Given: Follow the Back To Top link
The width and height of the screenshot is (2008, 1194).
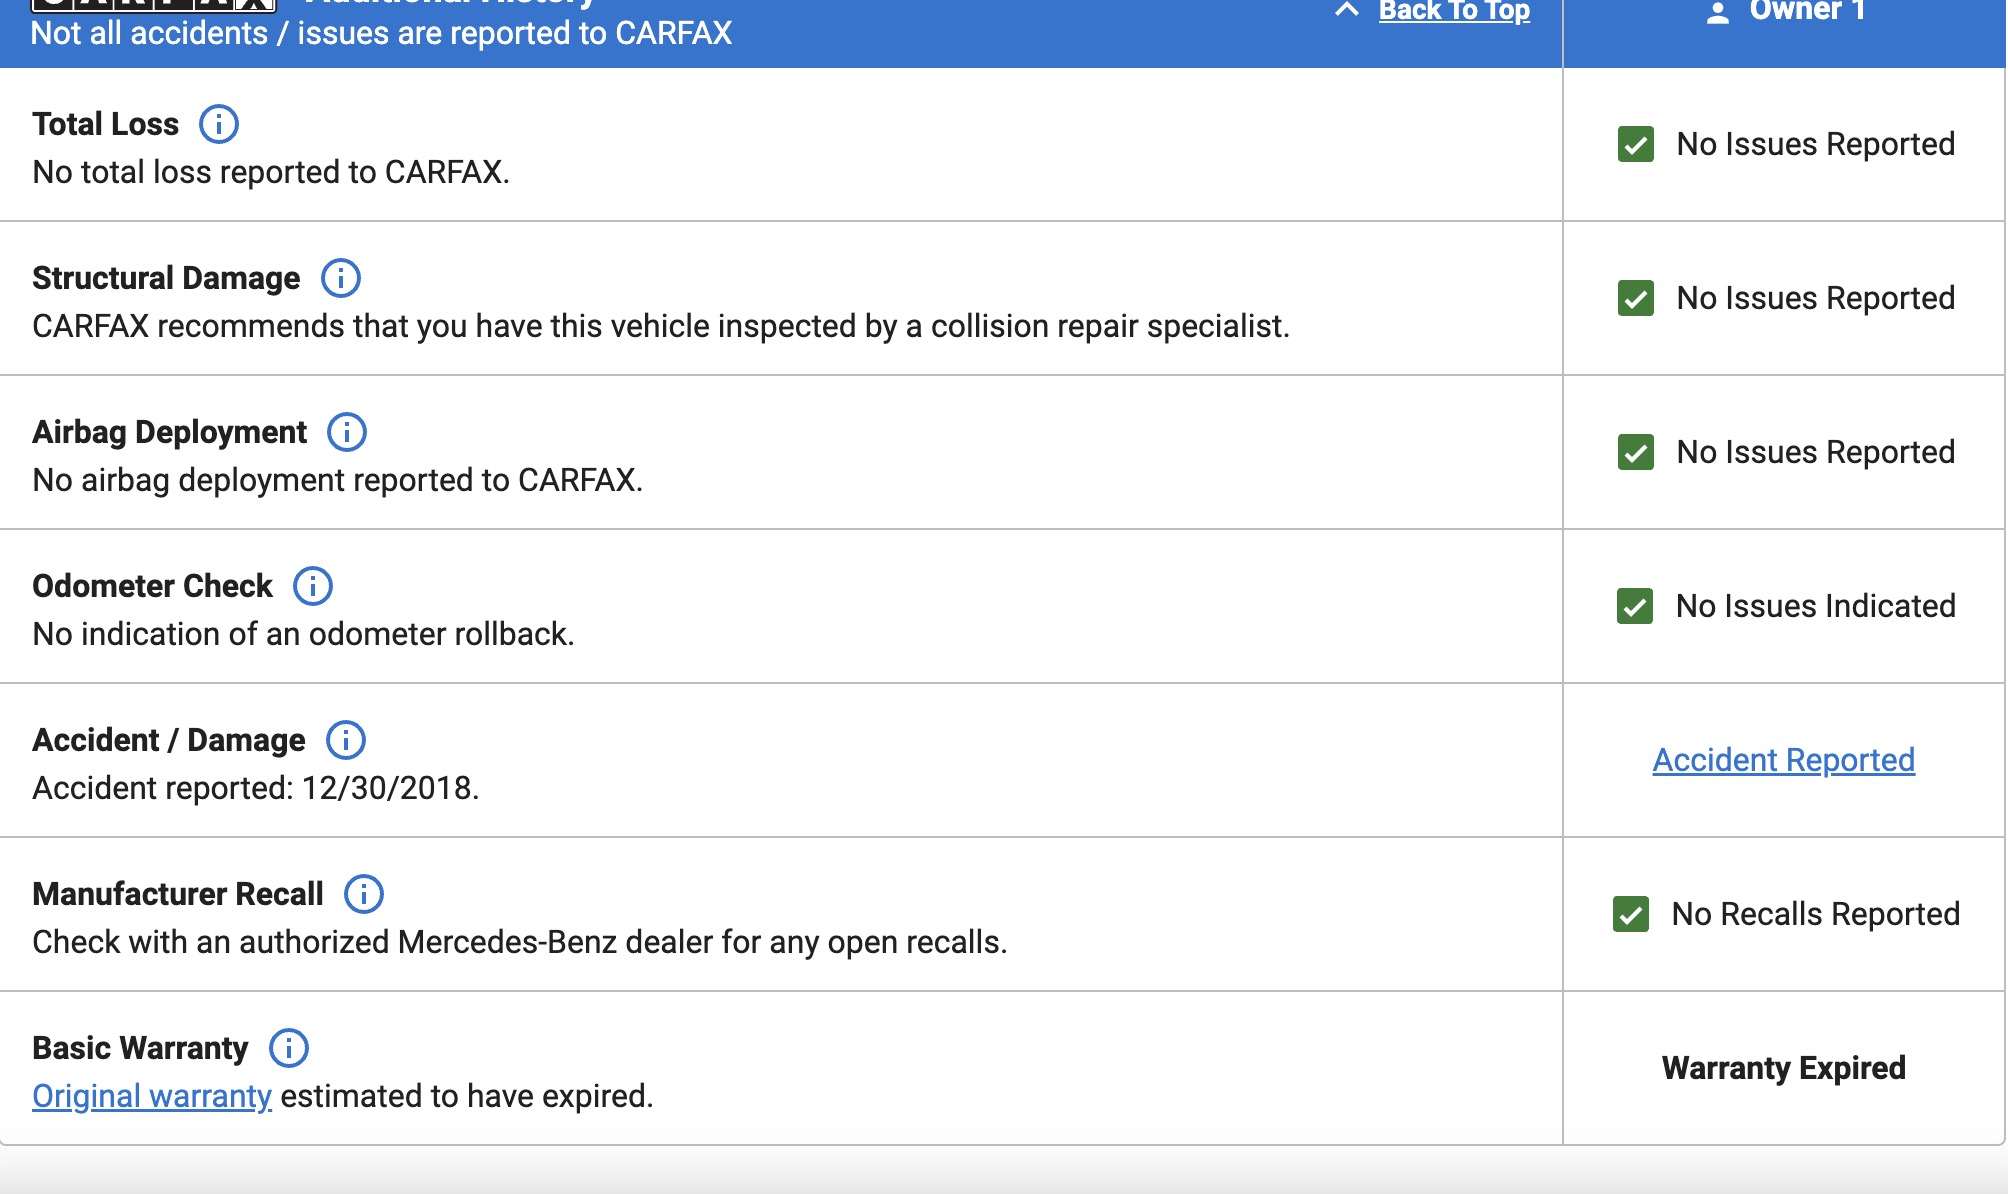Looking at the screenshot, I should (x=1454, y=11).
